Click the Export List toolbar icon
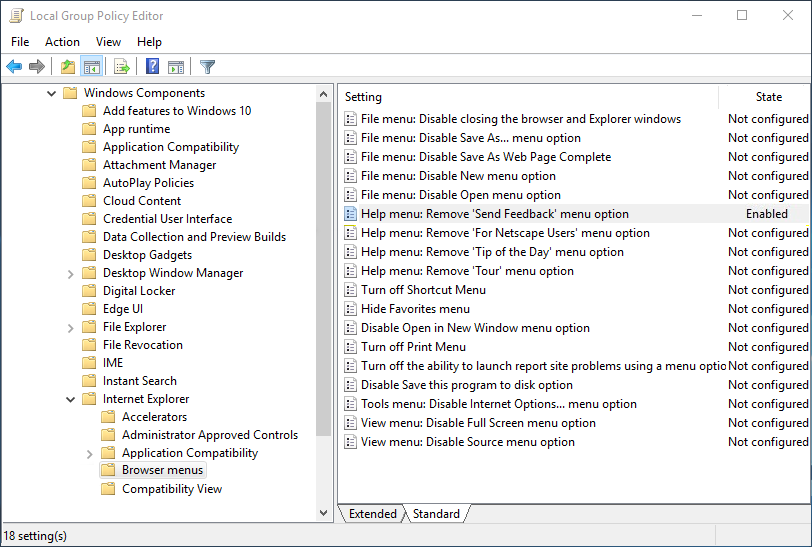This screenshot has width=812, height=547. click(121, 67)
